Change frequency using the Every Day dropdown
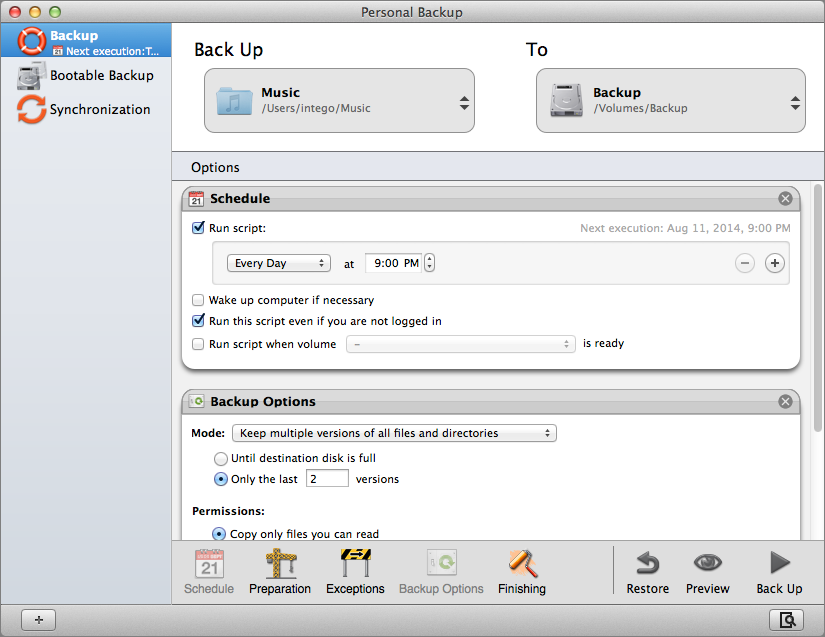The height and width of the screenshot is (637, 825). pos(278,262)
